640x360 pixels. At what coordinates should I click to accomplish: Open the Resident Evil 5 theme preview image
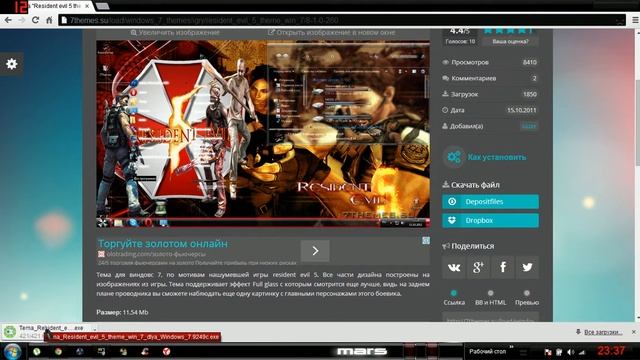(263, 133)
